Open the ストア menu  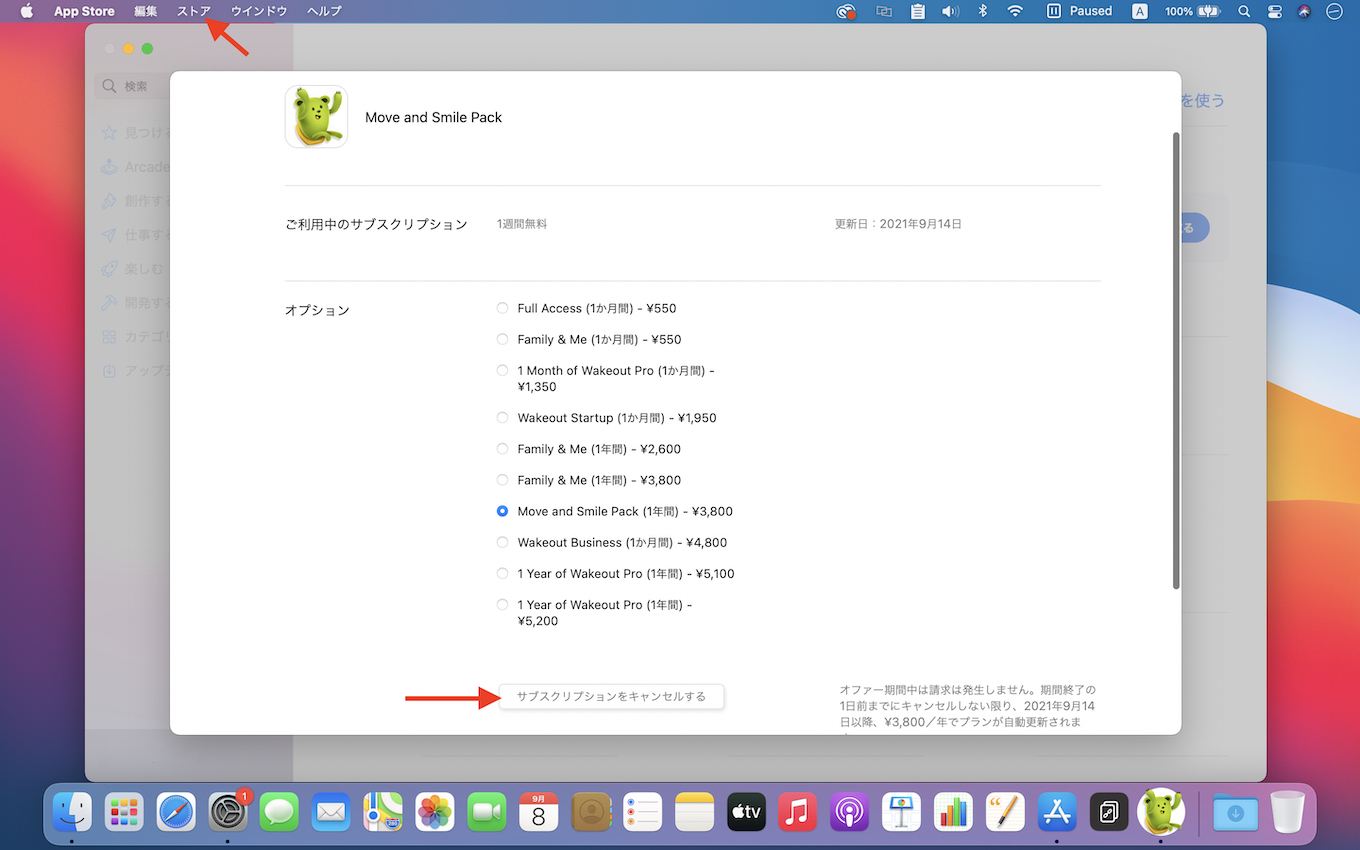(194, 11)
